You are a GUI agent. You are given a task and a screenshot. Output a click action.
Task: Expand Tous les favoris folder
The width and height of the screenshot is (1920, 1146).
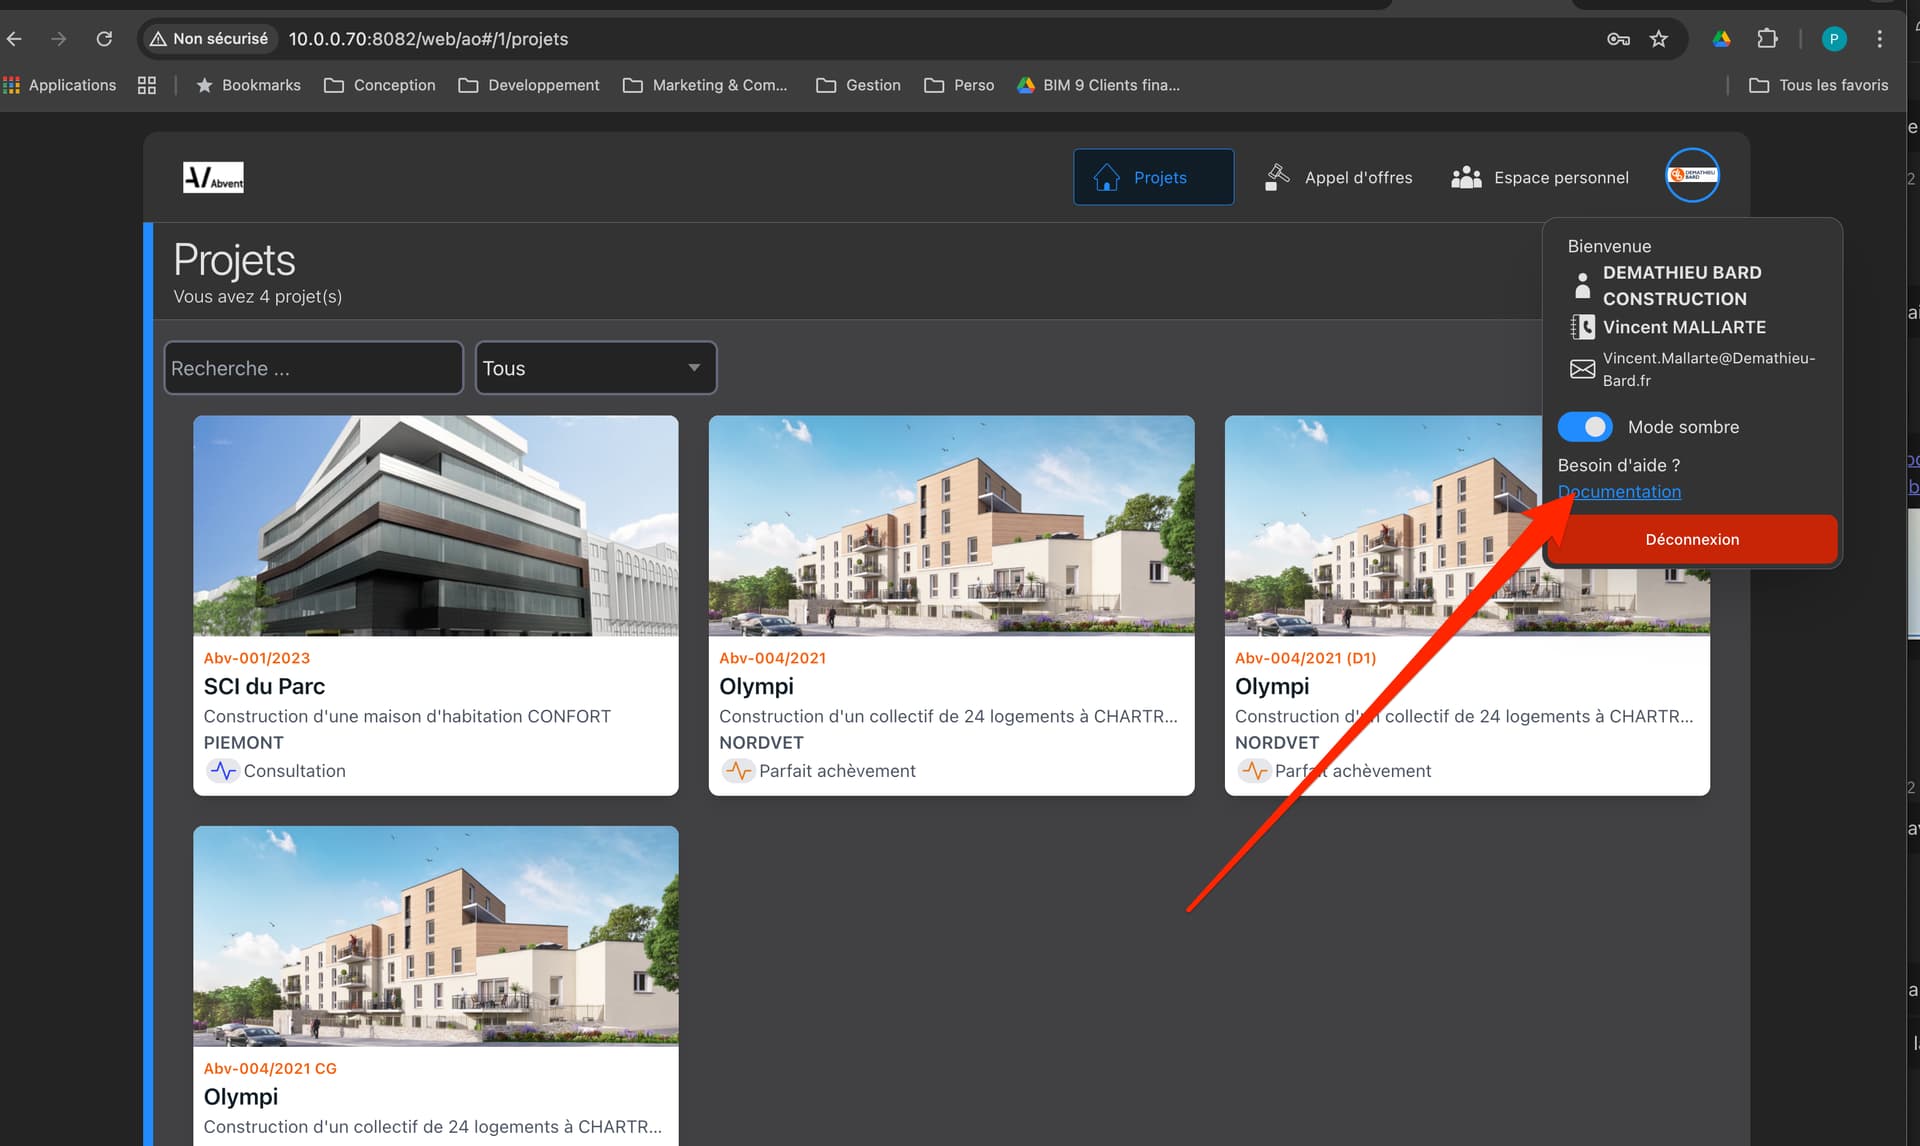[1818, 85]
